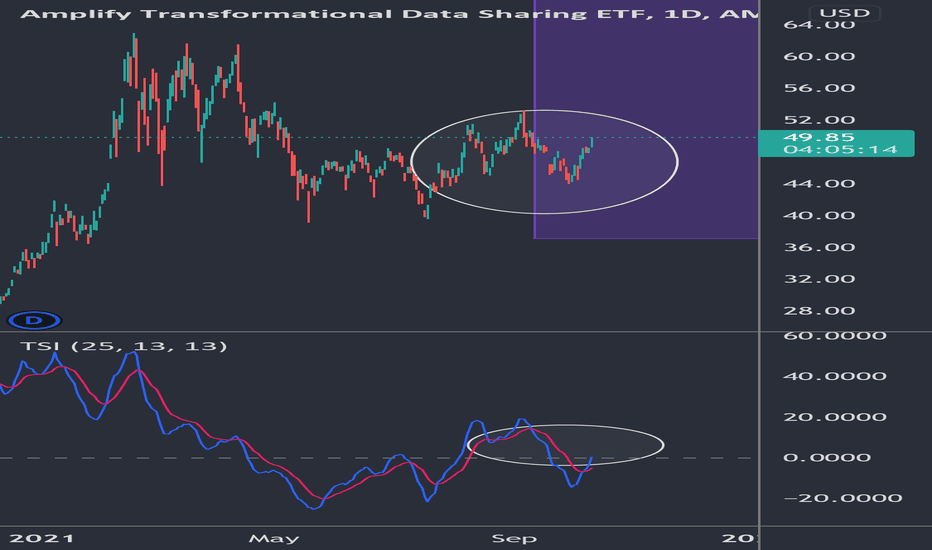Screen dimensions: 932x550
Task: Click the 56.00 price axis label
Action: click(819, 88)
